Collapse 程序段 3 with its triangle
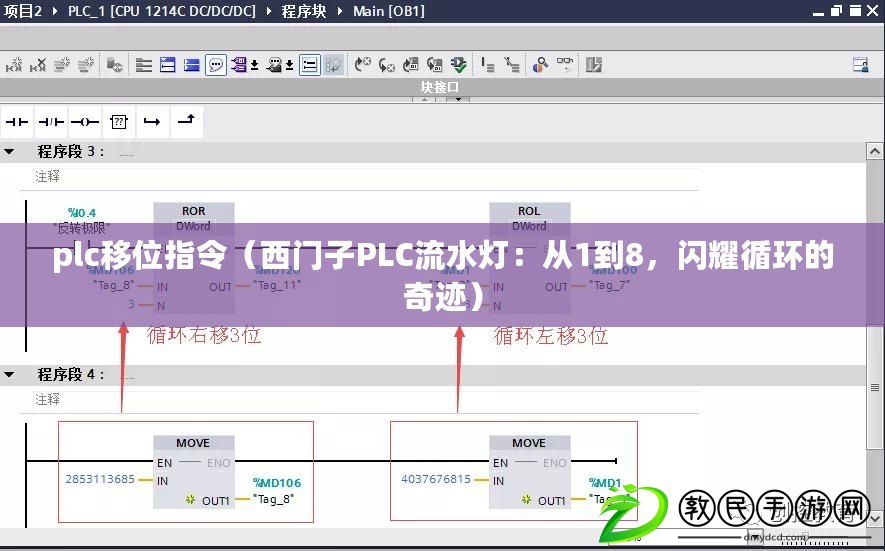The height and width of the screenshot is (551, 885). [9, 151]
